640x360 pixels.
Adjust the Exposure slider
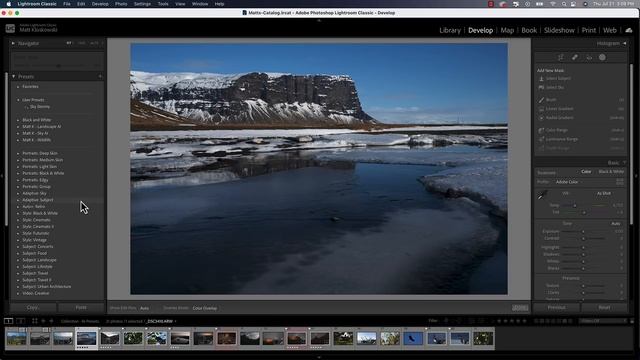(583, 231)
